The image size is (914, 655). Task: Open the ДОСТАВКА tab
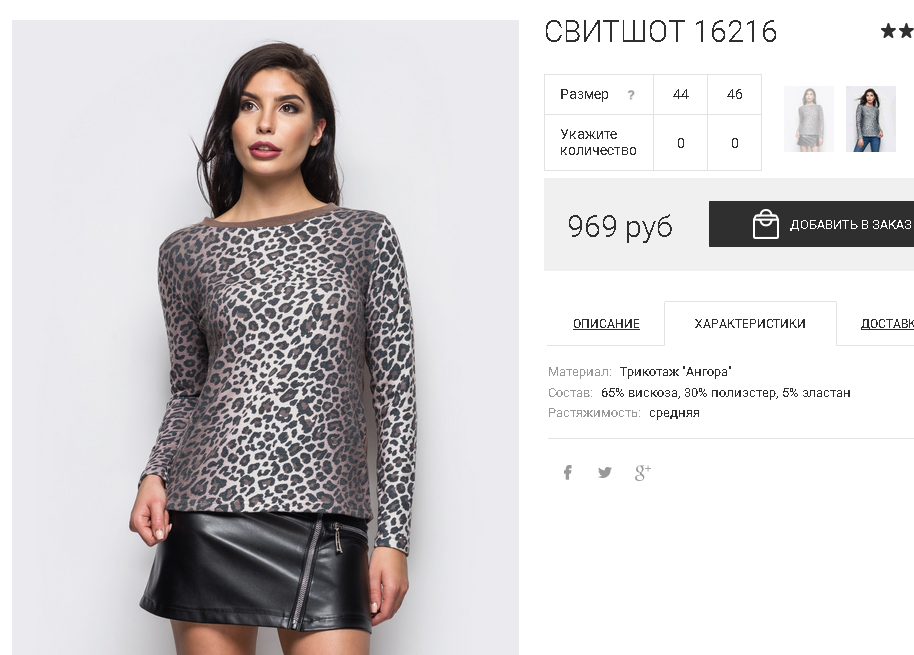click(x=887, y=323)
